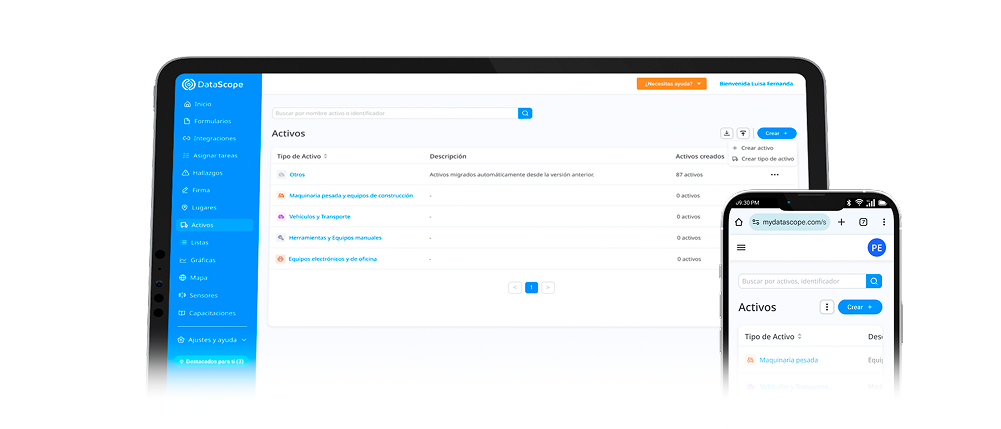
Task: Select Crear activo from the dropdown menu
Action: coord(756,148)
